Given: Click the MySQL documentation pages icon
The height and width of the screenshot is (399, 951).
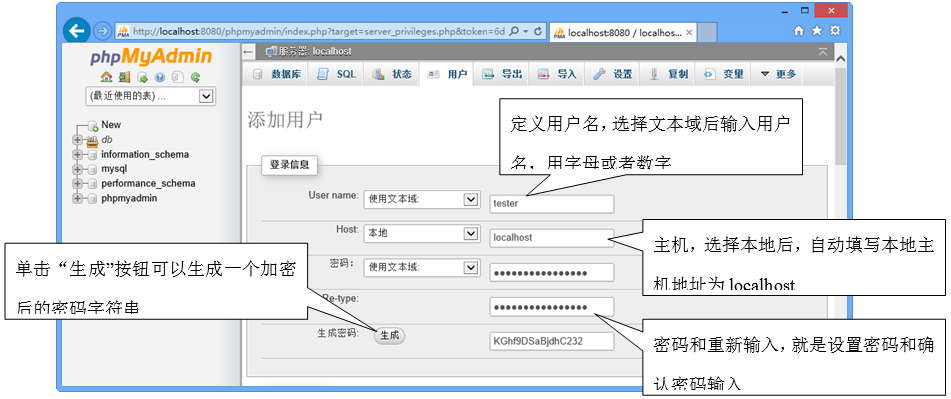Looking at the screenshot, I should 177,77.
